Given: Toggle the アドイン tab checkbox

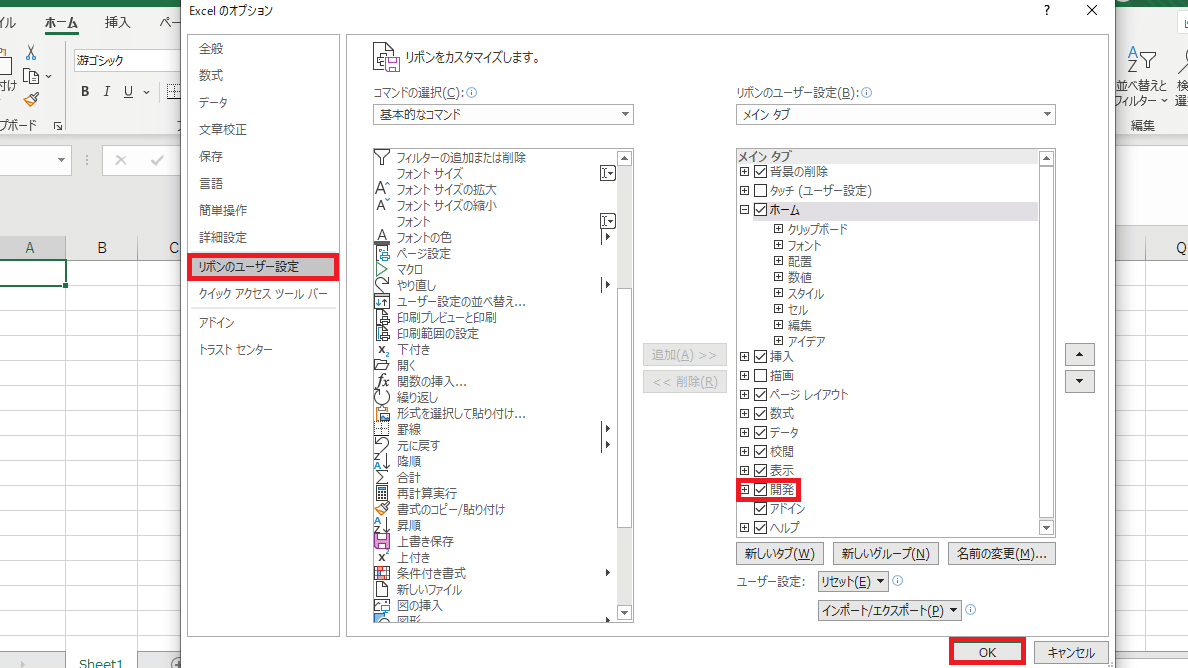Looking at the screenshot, I should click(x=761, y=509).
